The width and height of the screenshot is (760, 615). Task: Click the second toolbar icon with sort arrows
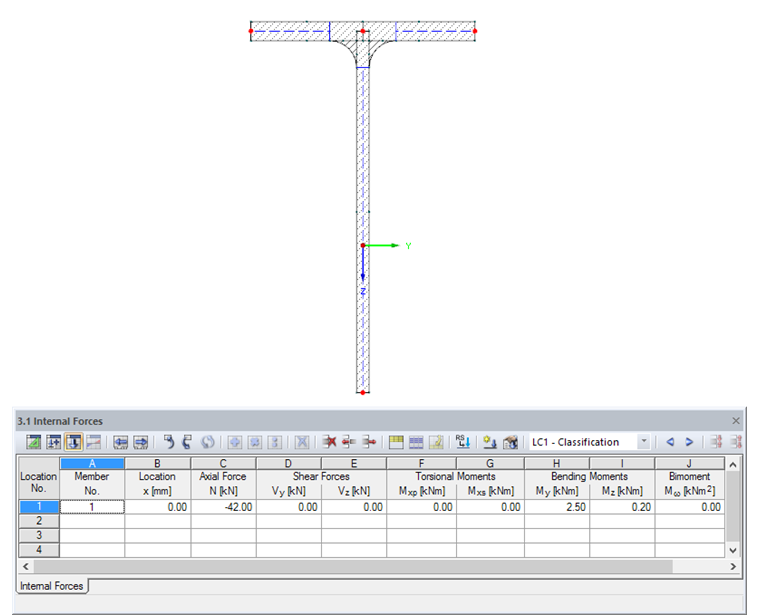(54, 442)
